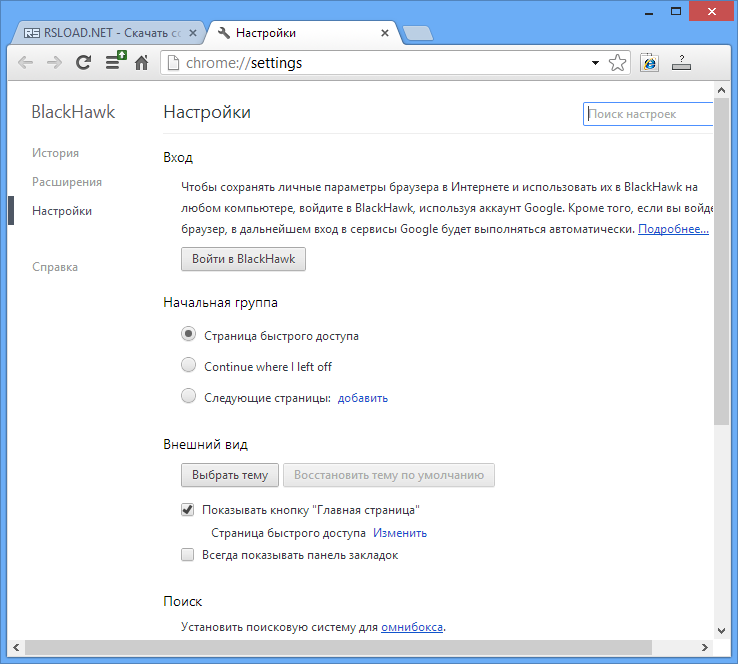738x664 pixels.
Task: Enable Всегда показывать панель закладок checkbox
Action: click(x=187, y=555)
